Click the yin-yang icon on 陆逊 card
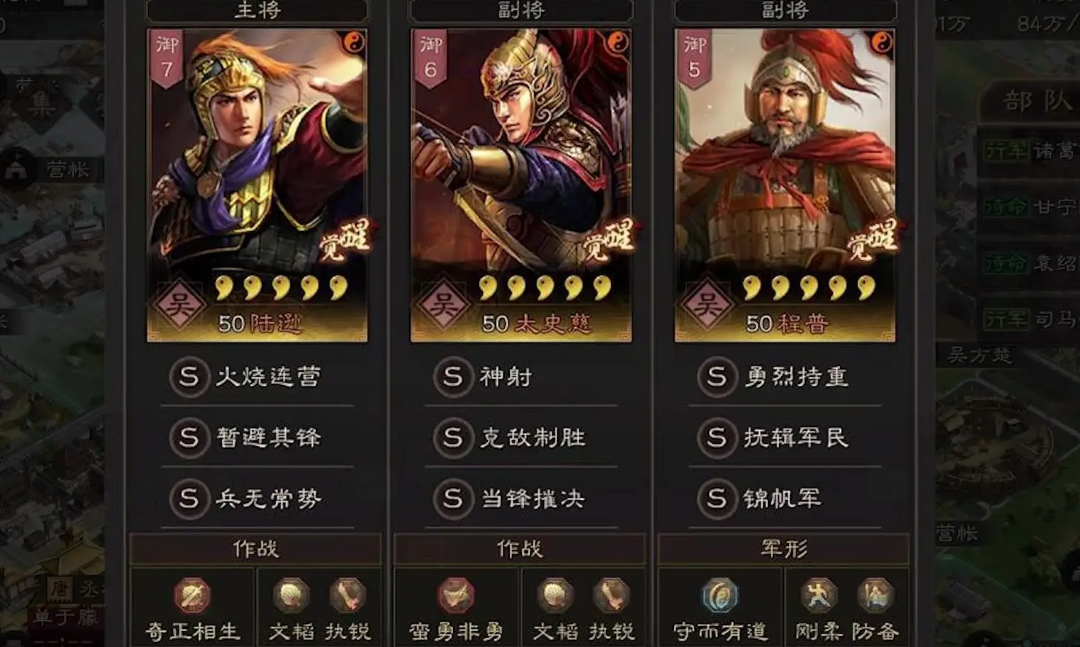The height and width of the screenshot is (647, 1080). [354, 43]
